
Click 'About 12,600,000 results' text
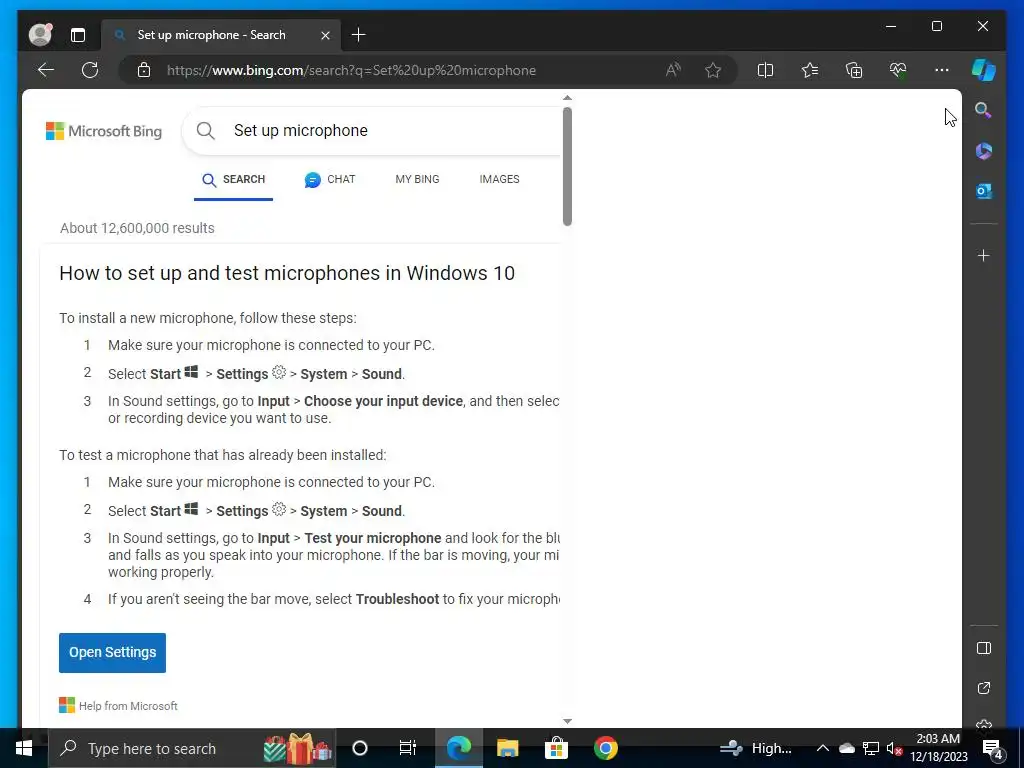[x=137, y=228]
